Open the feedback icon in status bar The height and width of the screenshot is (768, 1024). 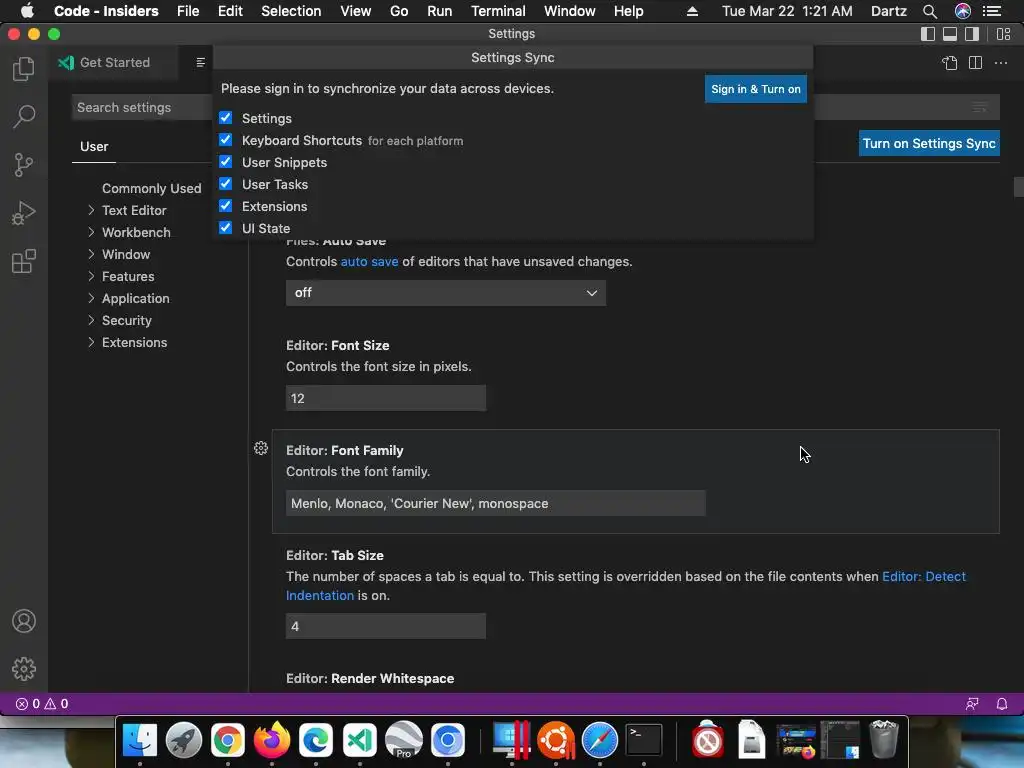[x=972, y=704]
